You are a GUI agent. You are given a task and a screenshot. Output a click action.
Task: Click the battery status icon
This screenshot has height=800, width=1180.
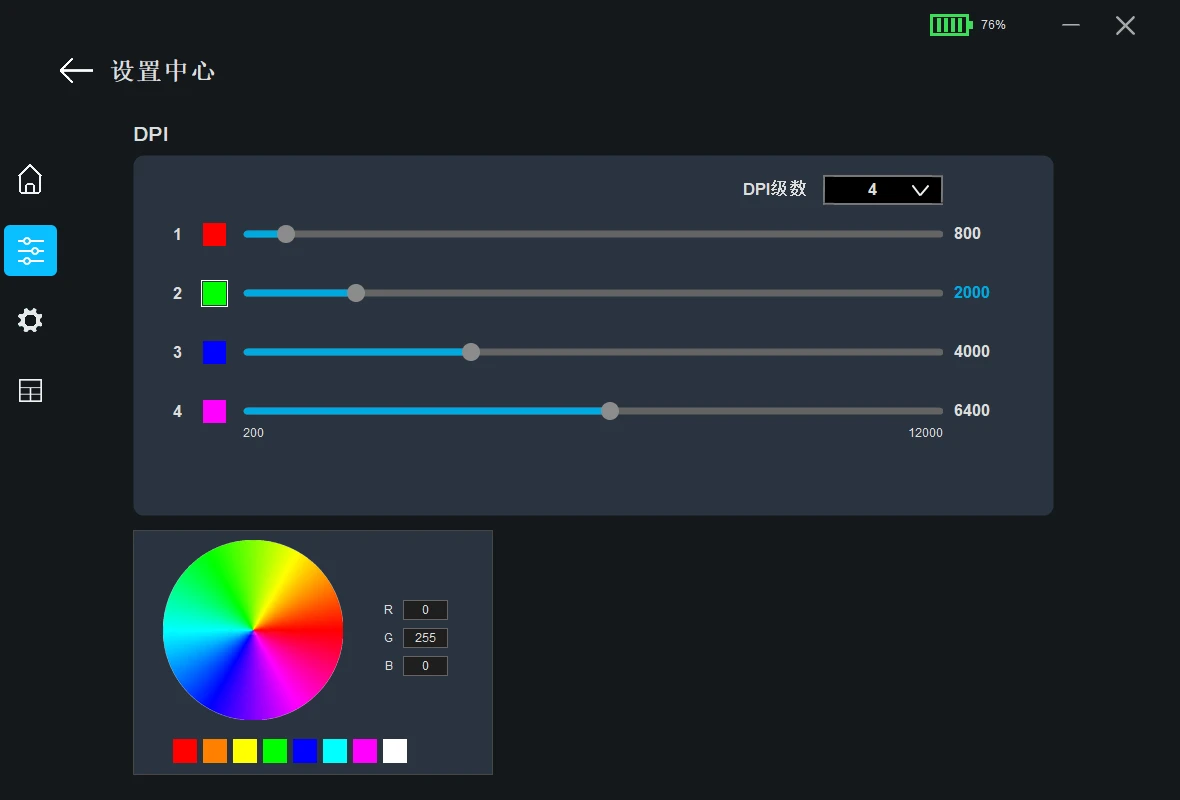(950, 25)
